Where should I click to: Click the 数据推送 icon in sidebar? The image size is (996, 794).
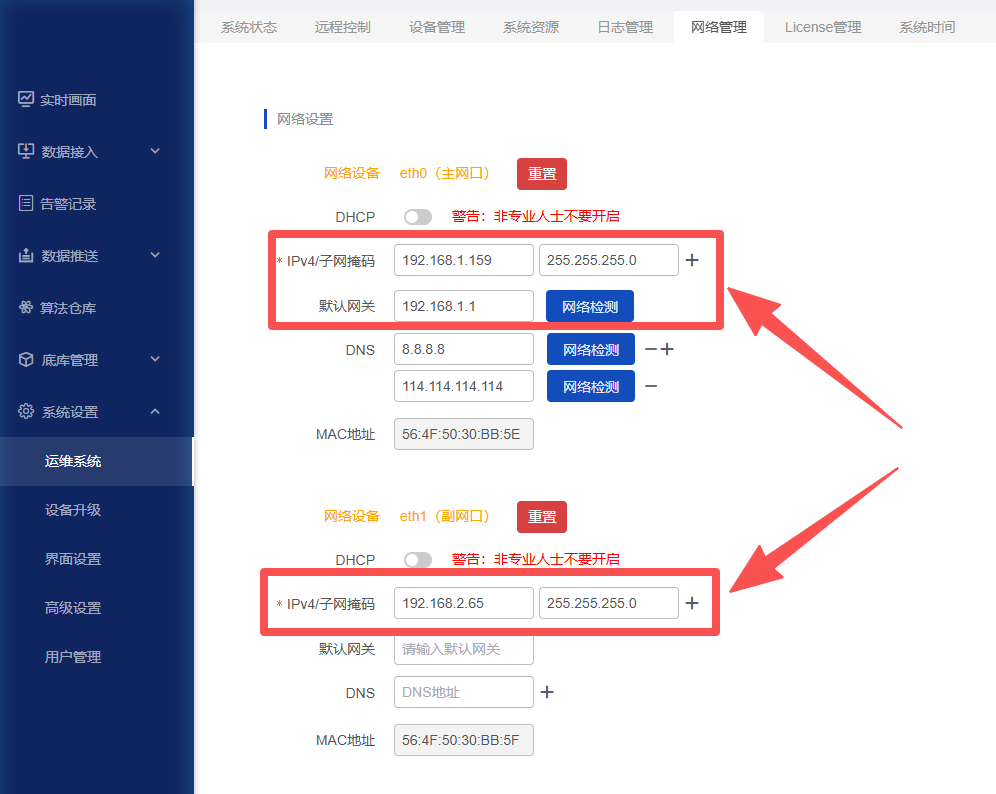click(x=27, y=255)
